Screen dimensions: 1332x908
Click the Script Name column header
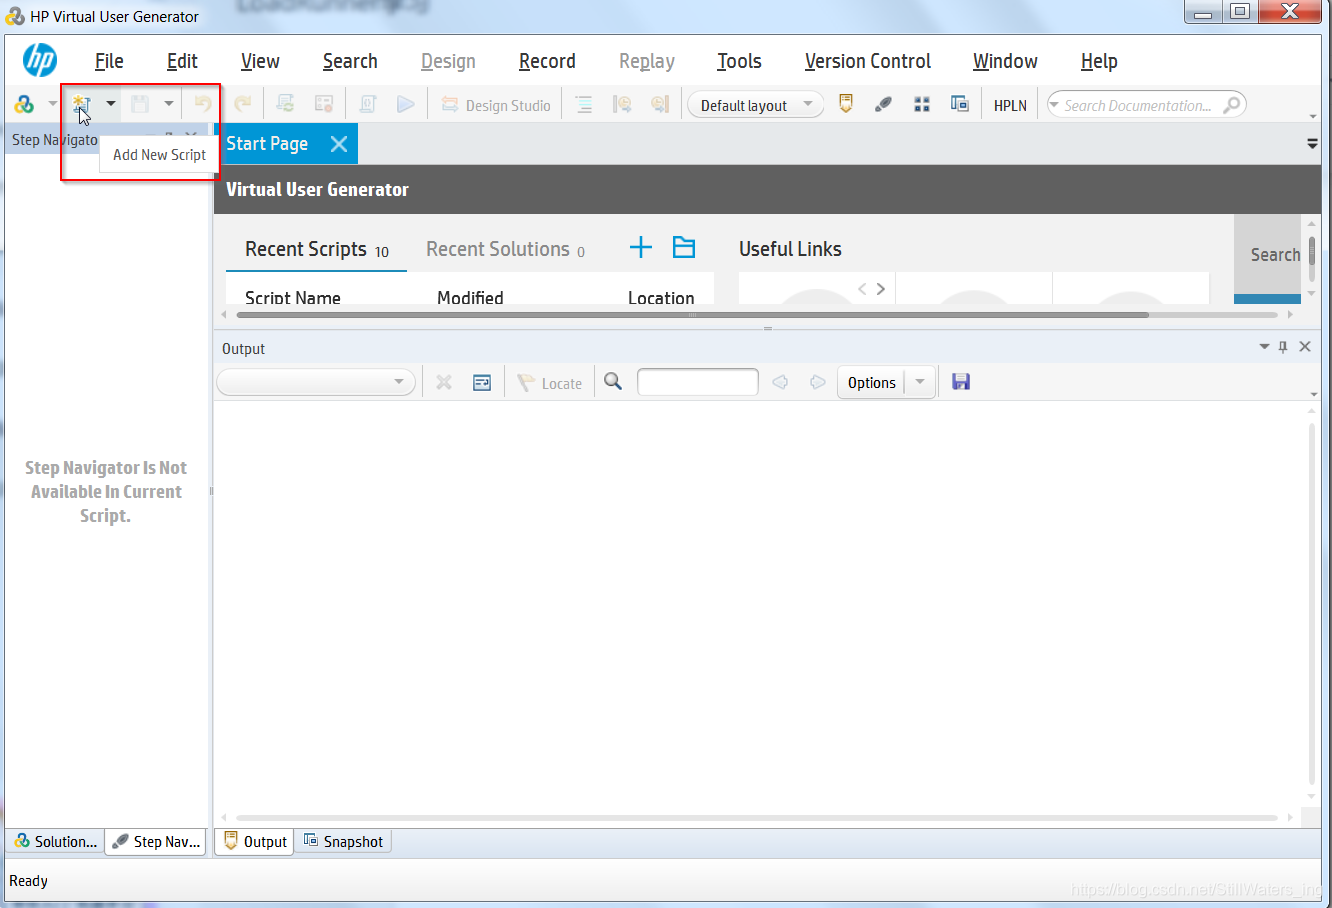coord(293,297)
